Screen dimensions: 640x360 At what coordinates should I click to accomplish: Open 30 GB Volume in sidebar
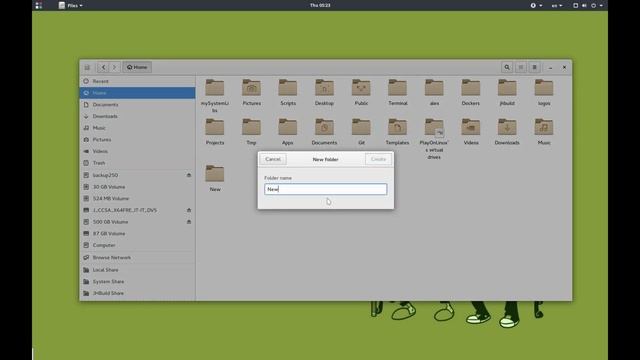(137, 187)
